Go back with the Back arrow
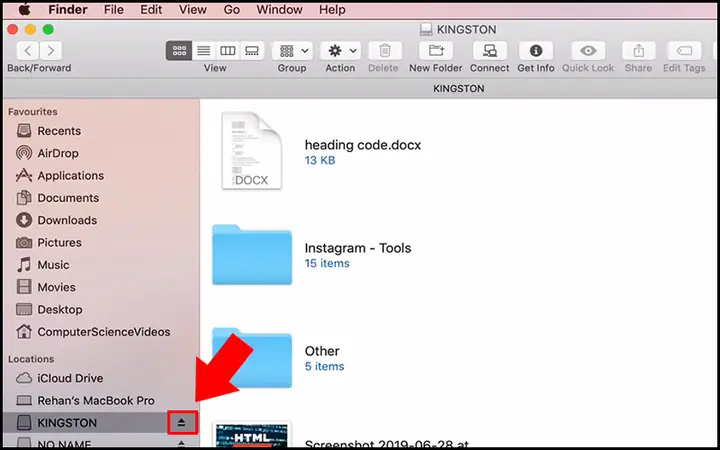The width and height of the screenshot is (720, 450). click(x=28, y=51)
